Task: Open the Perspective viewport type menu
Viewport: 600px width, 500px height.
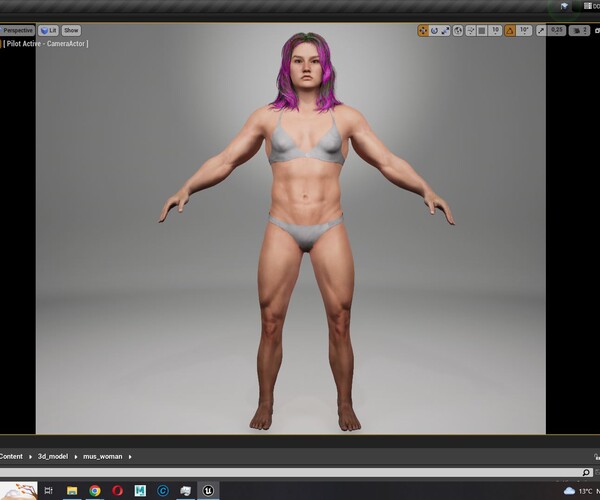Action: click(x=17, y=30)
